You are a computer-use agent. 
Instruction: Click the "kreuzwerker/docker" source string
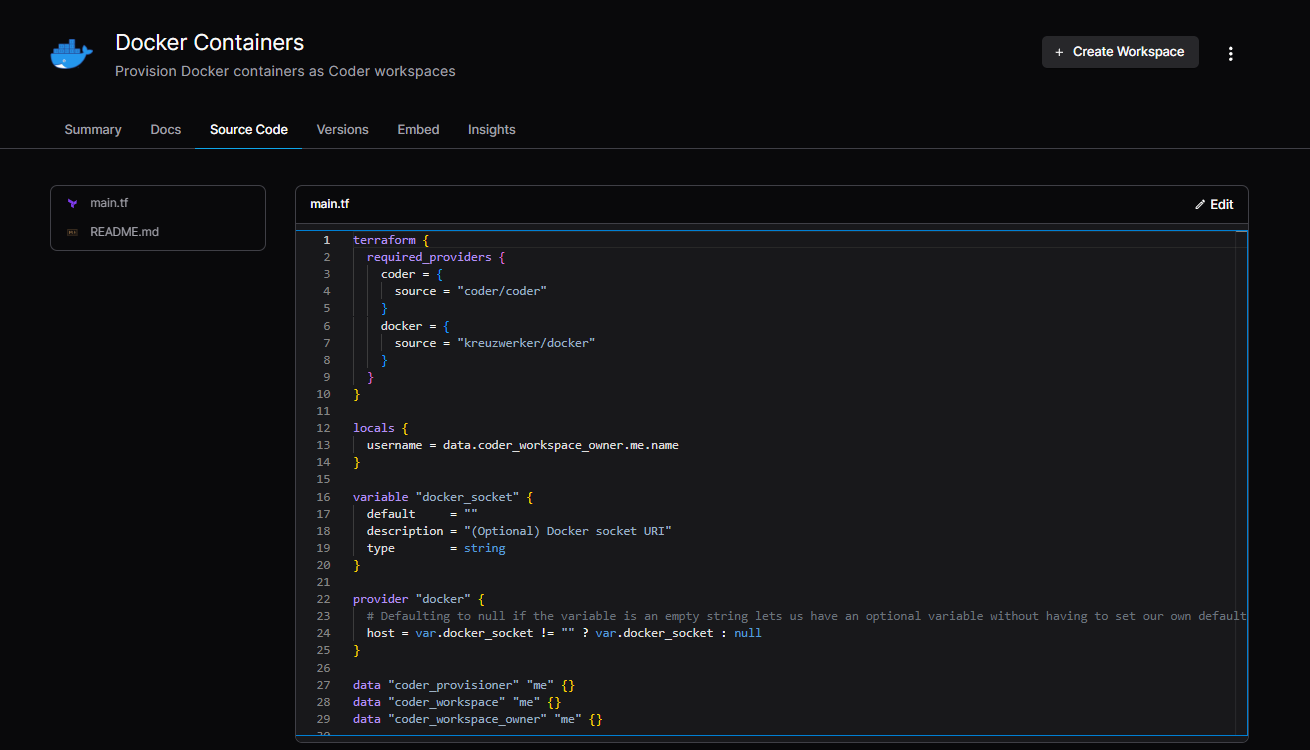tap(526, 343)
